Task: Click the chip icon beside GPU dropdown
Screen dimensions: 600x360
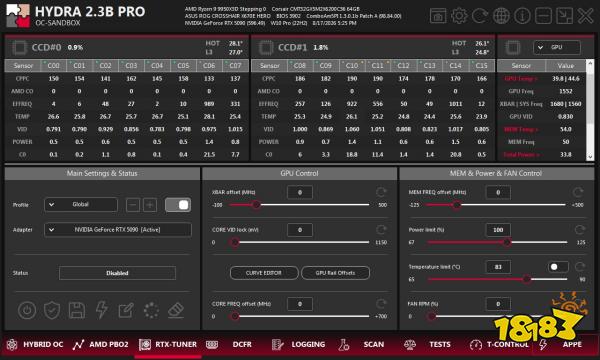Action: (x=513, y=47)
